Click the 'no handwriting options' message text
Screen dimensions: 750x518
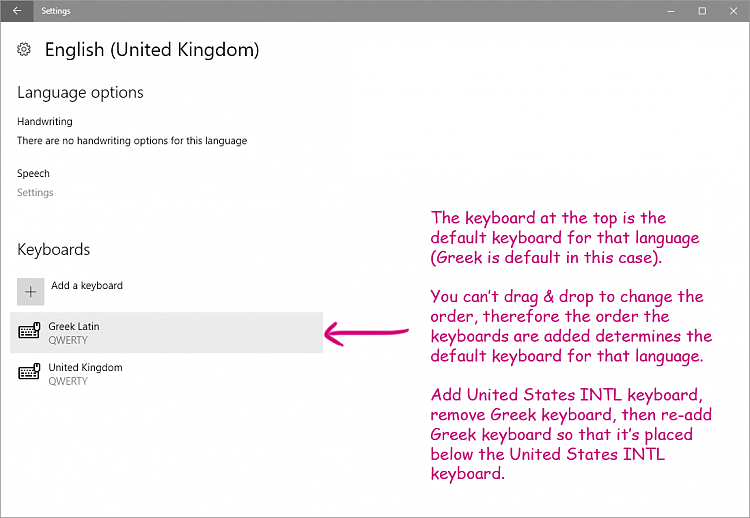click(x=132, y=141)
